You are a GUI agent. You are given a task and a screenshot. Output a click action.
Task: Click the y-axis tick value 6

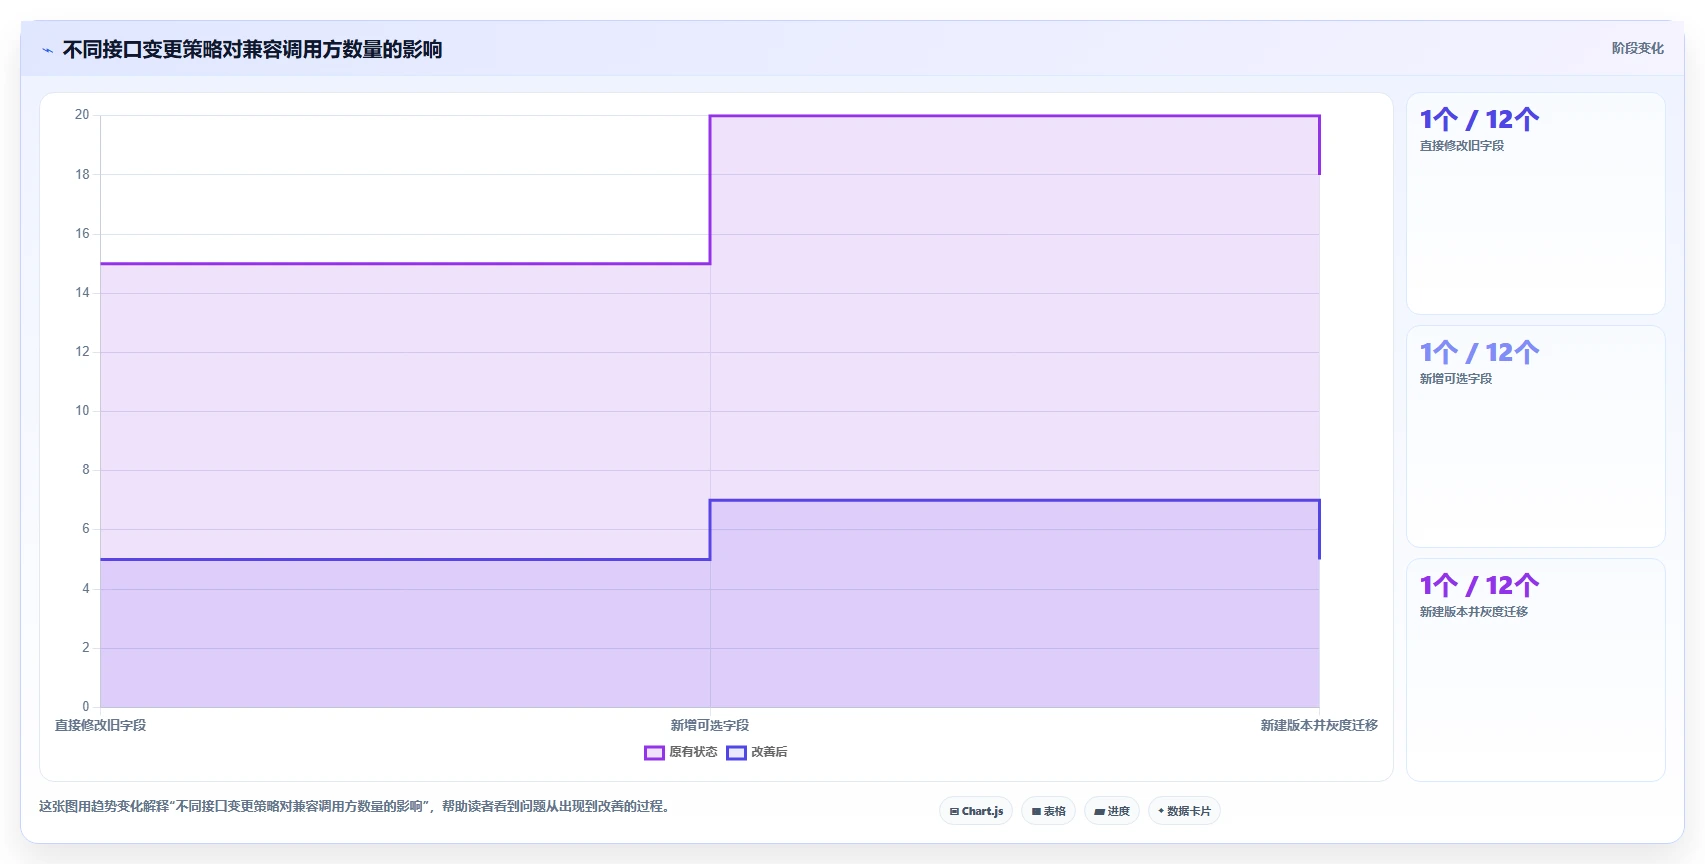[86, 528]
